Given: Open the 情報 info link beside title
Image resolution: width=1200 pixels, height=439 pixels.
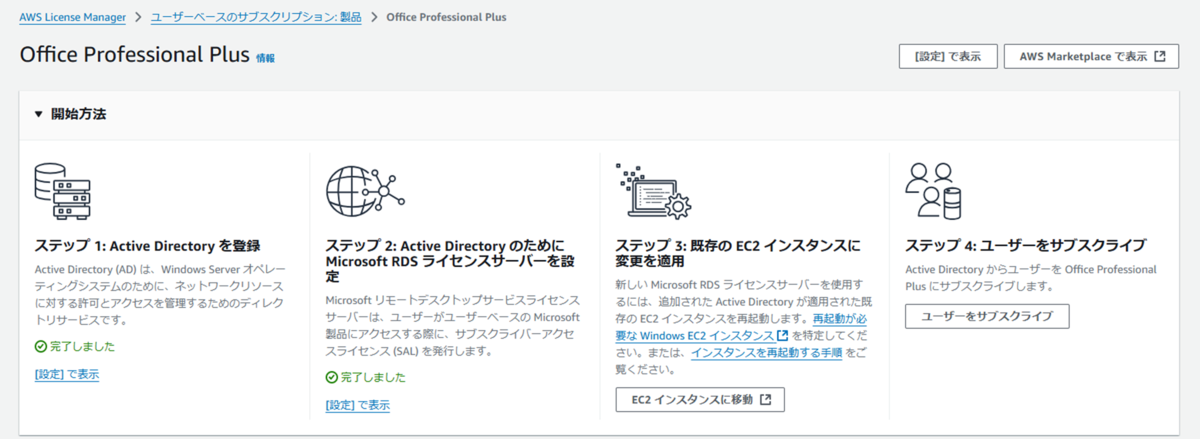Looking at the screenshot, I should (x=265, y=59).
